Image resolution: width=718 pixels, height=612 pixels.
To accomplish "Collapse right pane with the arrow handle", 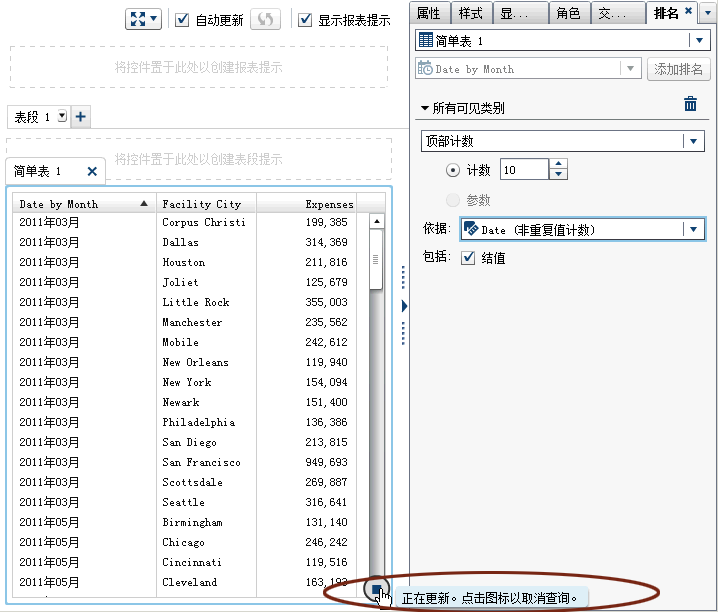I will [404, 305].
